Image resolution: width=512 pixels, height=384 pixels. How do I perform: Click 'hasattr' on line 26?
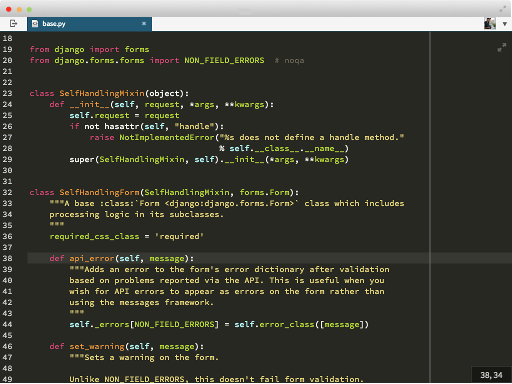click(x=122, y=126)
